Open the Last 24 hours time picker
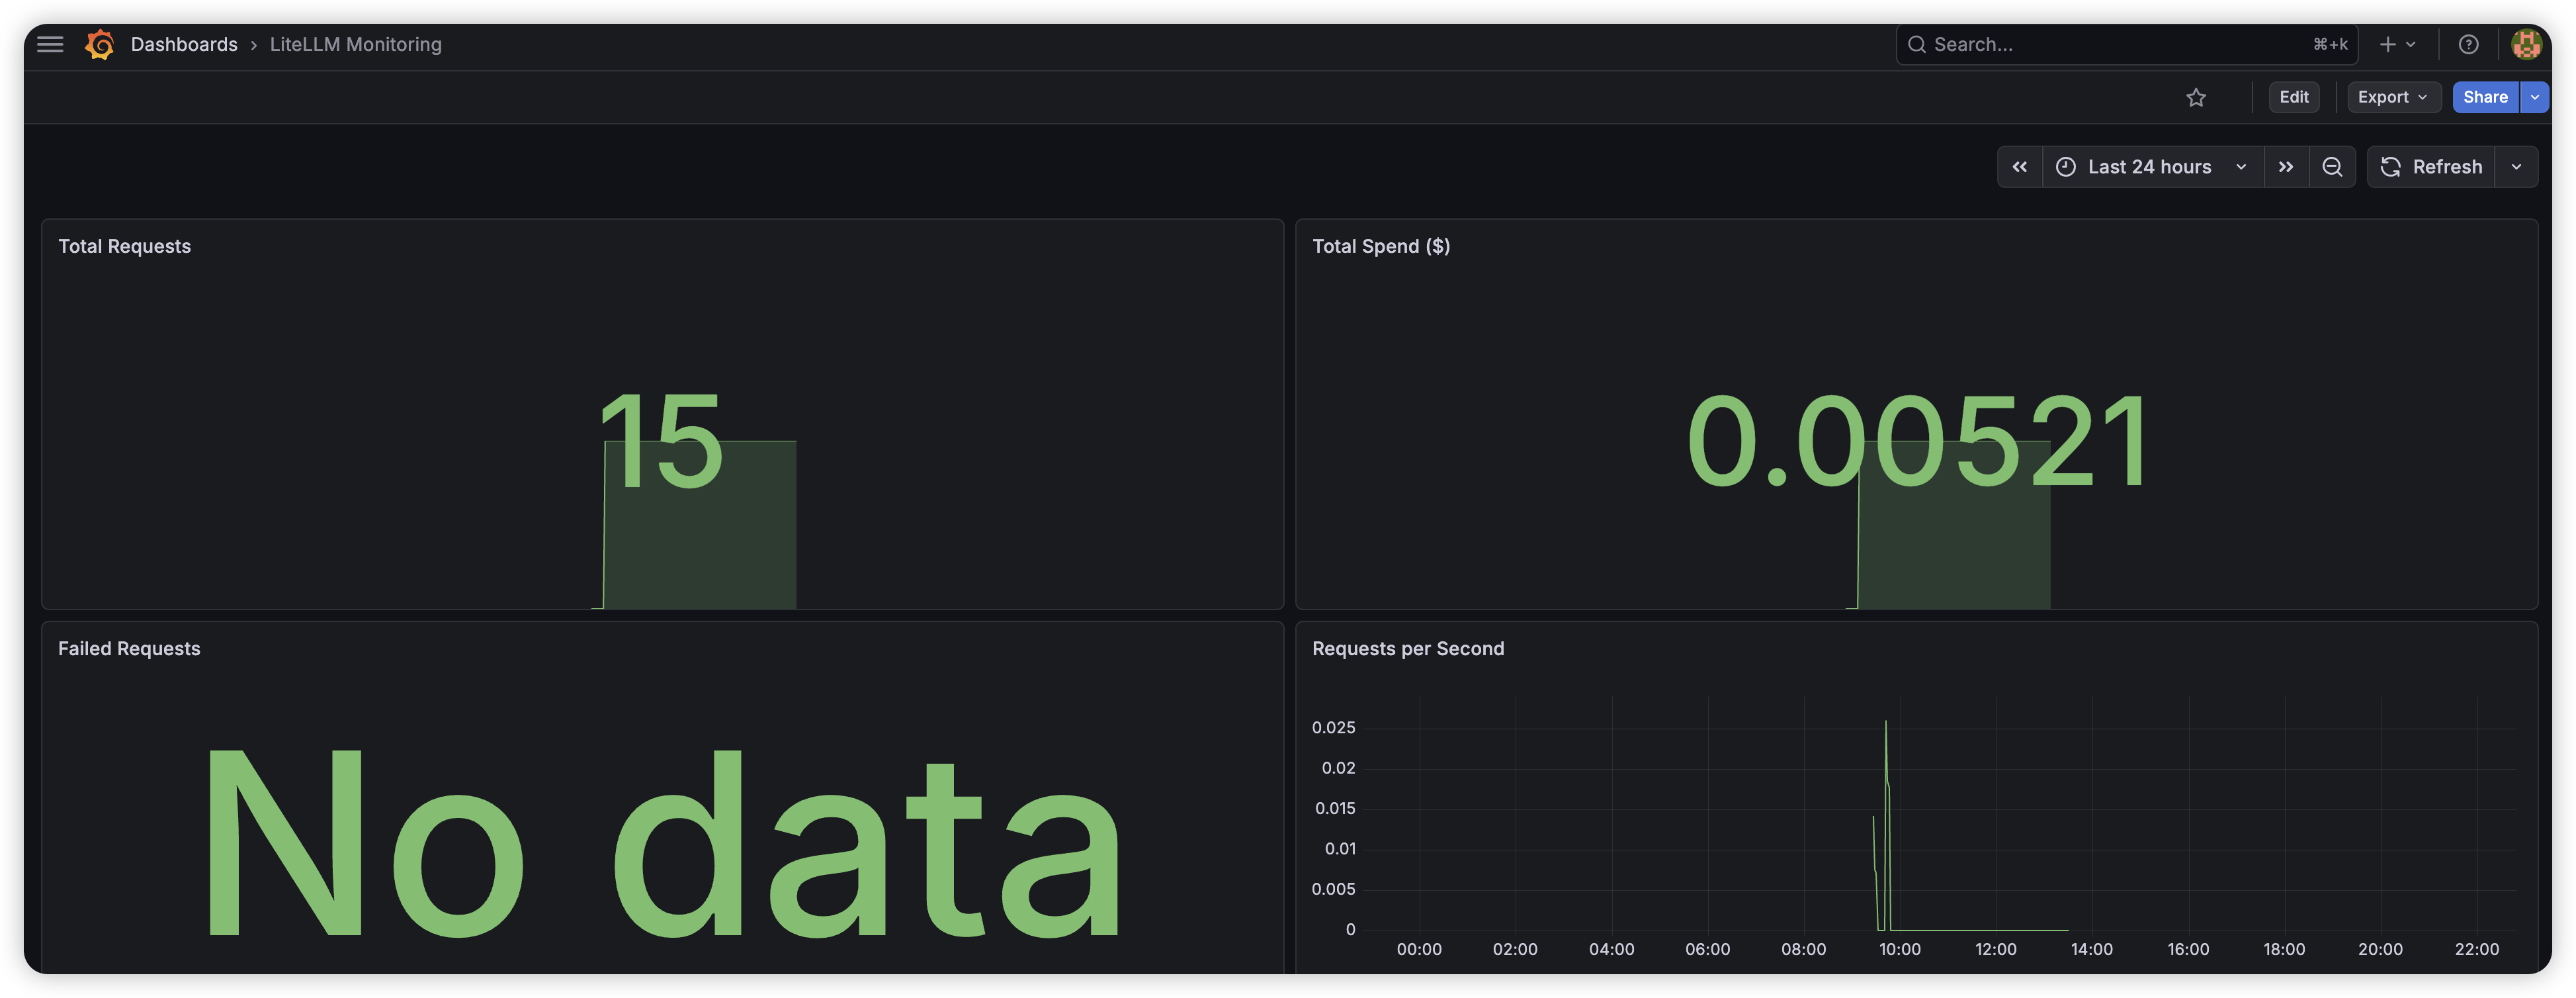This screenshot has width=2576, height=998. click(x=2150, y=167)
